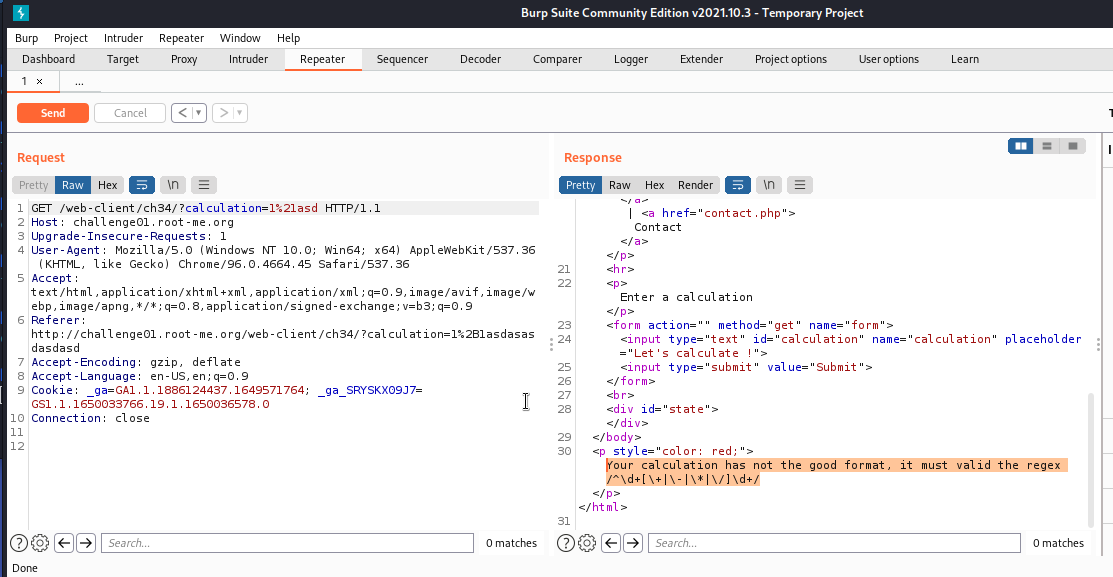1113x577 pixels.
Task: Open the Project menu
Action: [x=71, y=38]
